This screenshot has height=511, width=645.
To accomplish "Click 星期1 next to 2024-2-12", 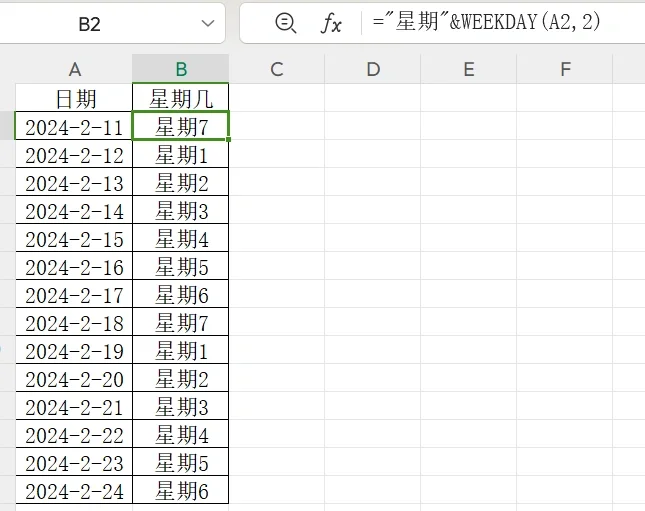I will pos(181,154).
